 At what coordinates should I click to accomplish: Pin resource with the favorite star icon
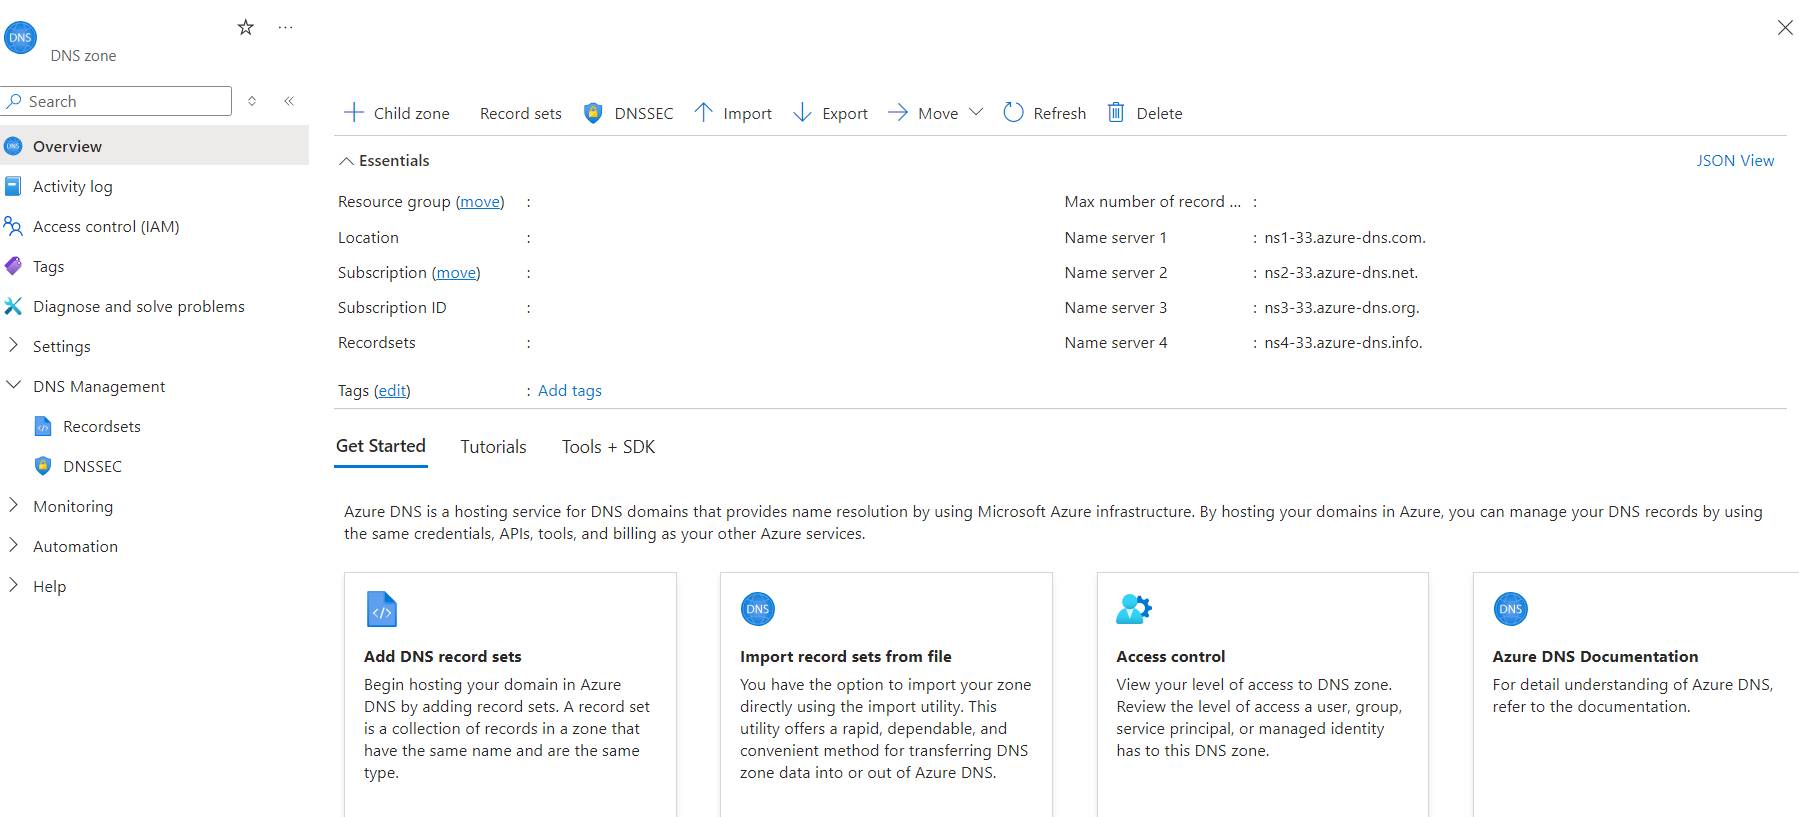[x=246, y=27]
